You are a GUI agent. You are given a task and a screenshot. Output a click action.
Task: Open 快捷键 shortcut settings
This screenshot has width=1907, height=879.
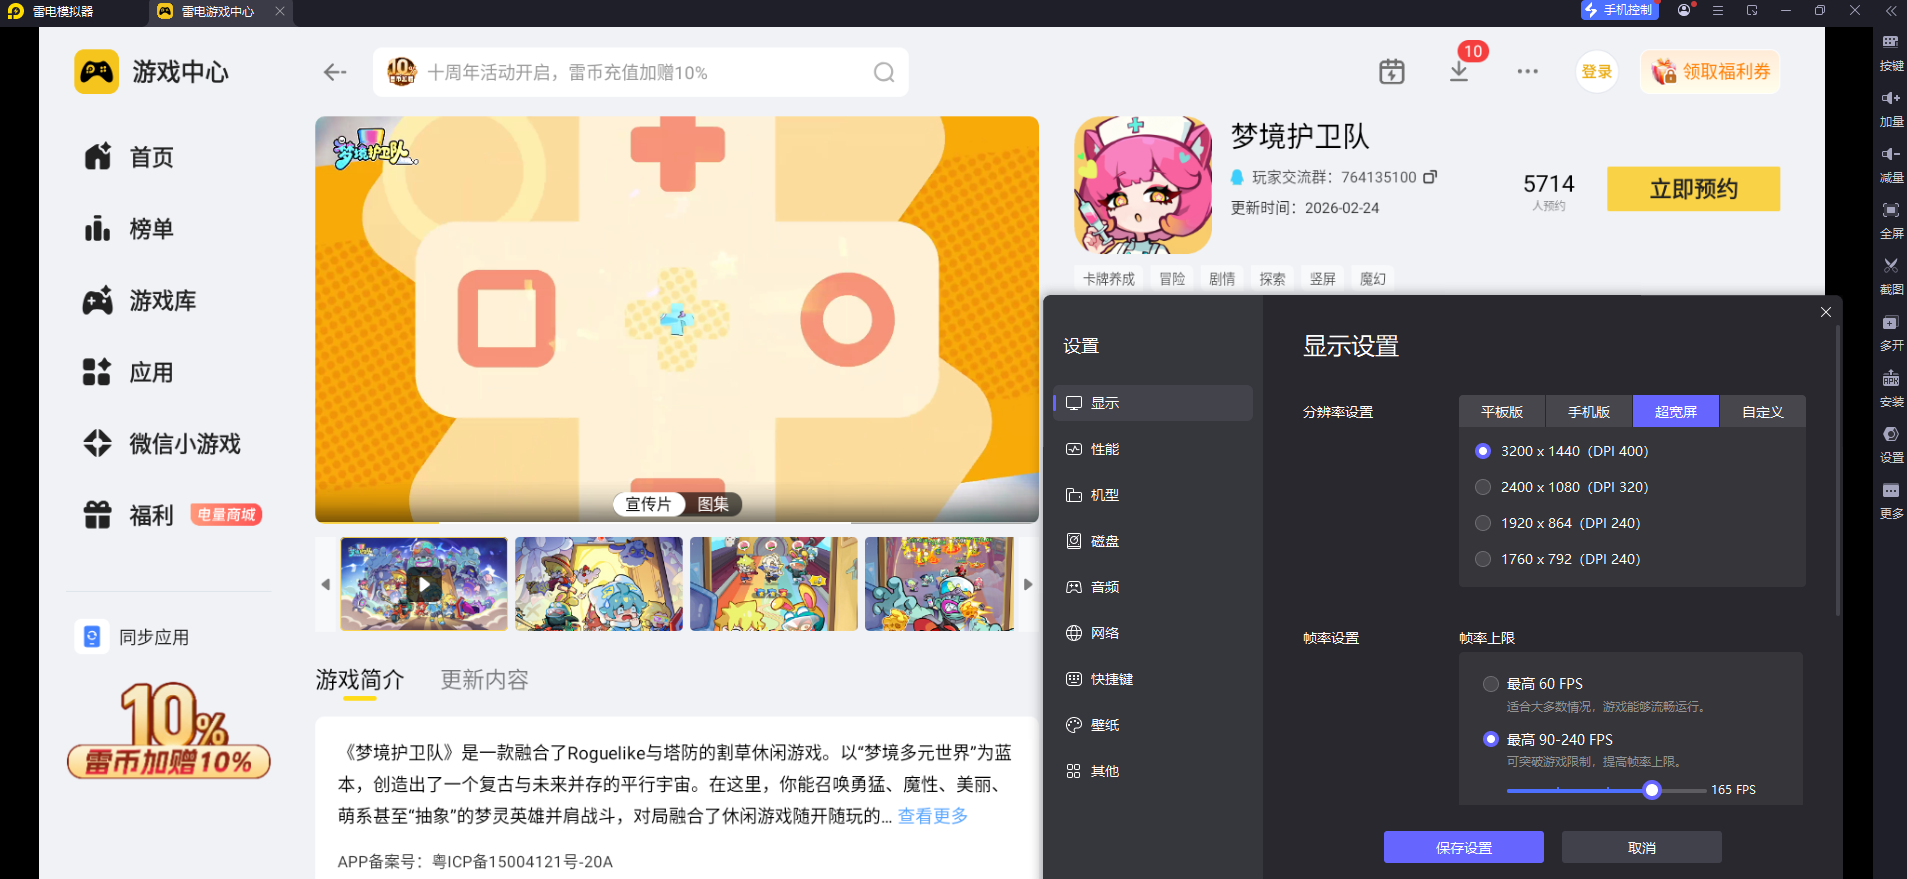point(1153,679)
